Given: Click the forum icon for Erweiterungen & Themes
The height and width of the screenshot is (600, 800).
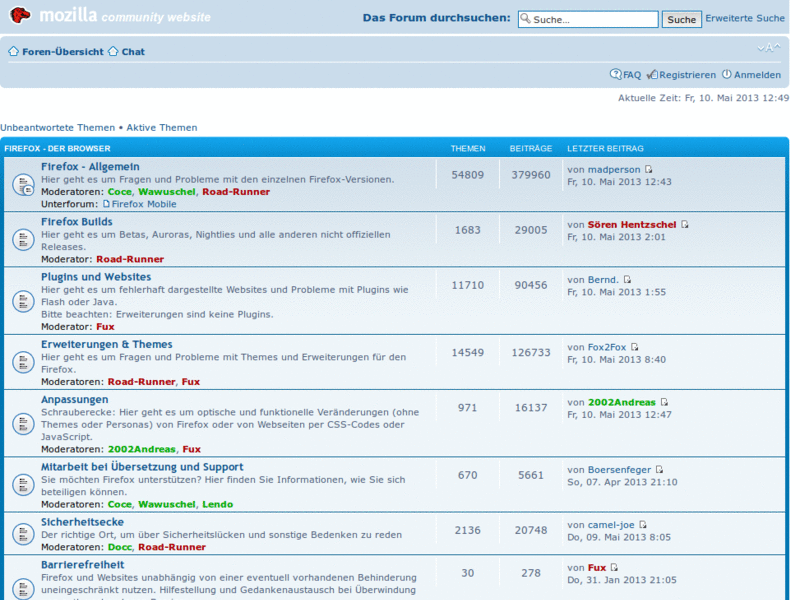Looking at the screenshot, I should [x=23, y=362].
